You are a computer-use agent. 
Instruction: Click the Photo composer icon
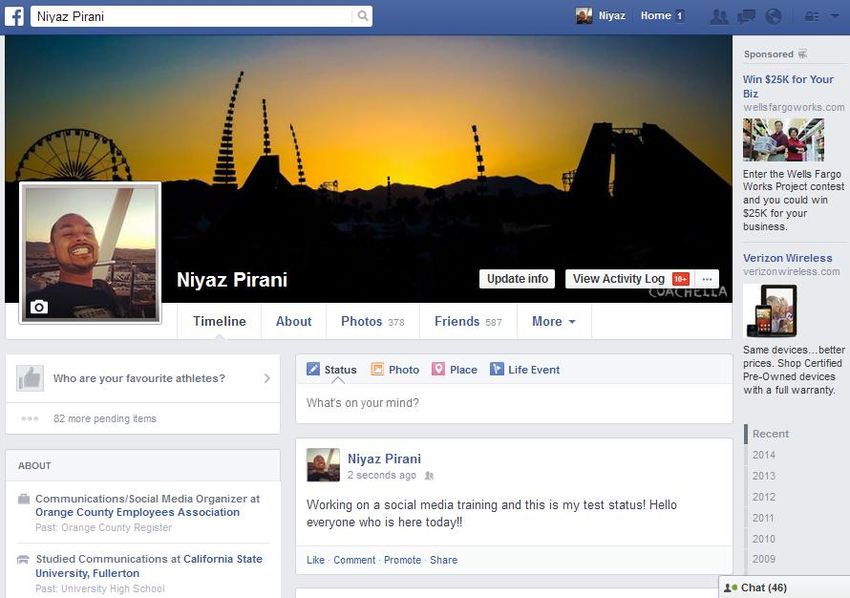[377, 369]
